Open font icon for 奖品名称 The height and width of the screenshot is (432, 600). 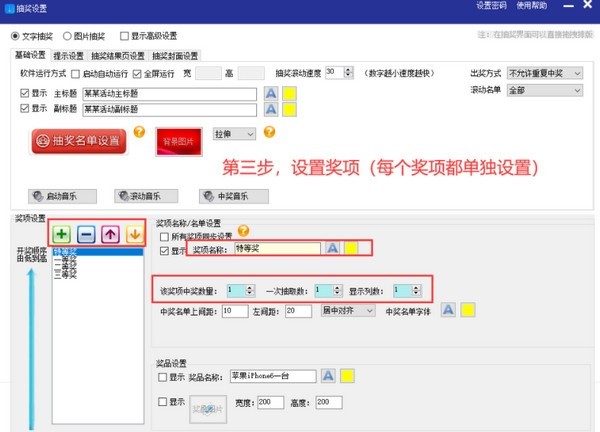pyautogui.click(x=328, y=375)
